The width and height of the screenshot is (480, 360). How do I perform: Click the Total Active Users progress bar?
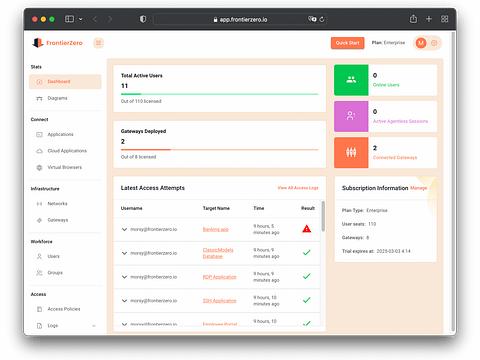coord(220,94)
